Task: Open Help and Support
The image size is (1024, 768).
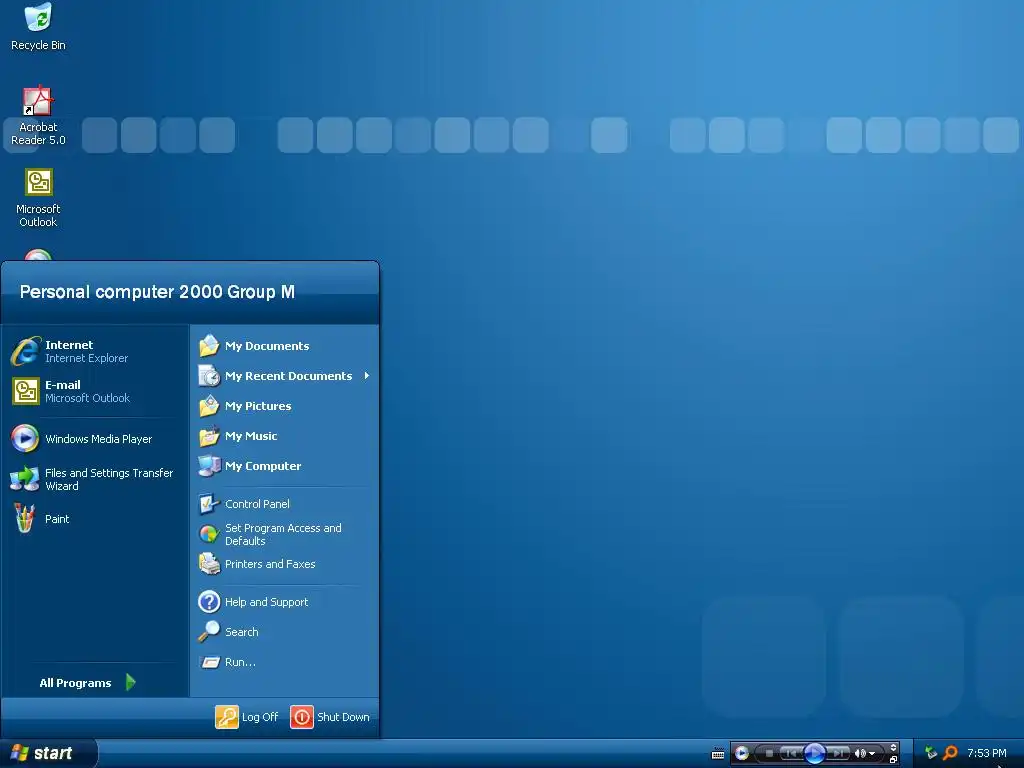Action: (x=284, y=602)
